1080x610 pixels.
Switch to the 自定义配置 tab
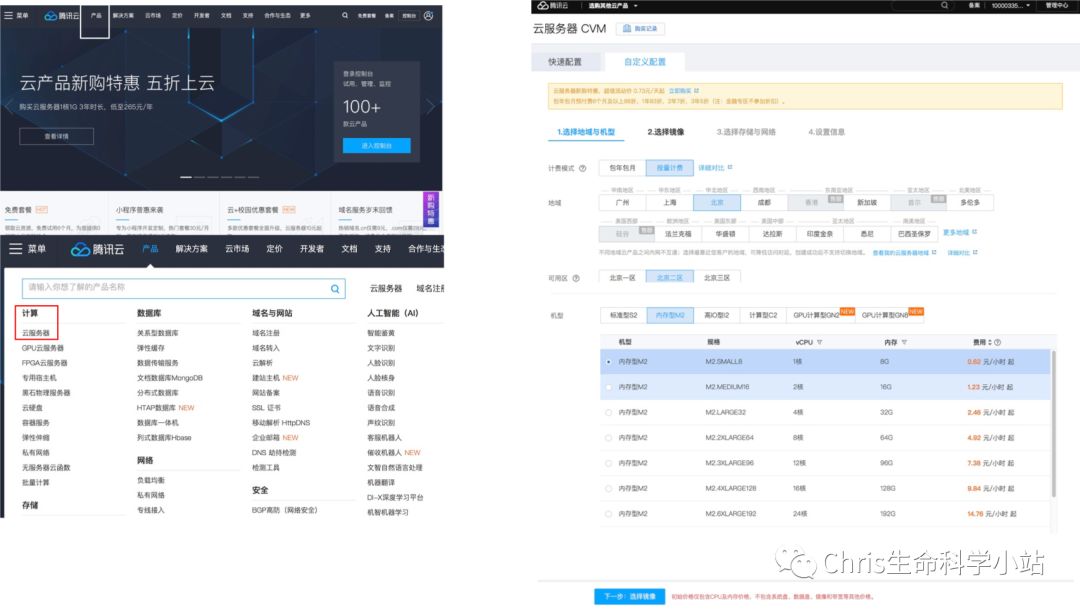pyautogui.click(x=645, y=62)
